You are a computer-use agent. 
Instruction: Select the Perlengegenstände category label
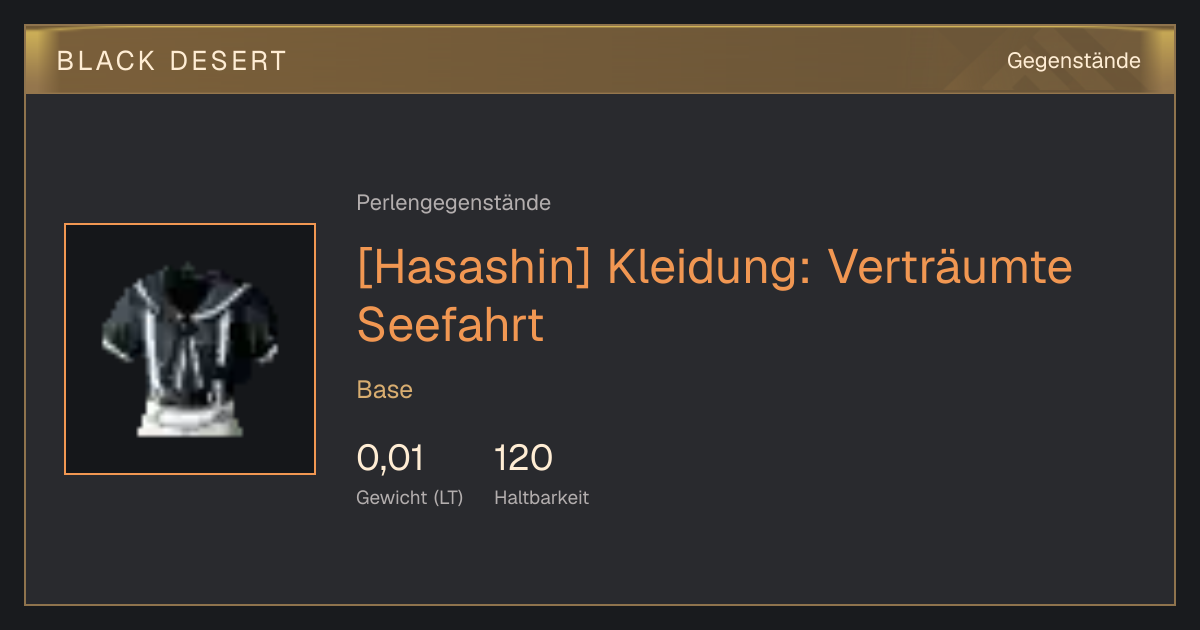tap(453, 203)
